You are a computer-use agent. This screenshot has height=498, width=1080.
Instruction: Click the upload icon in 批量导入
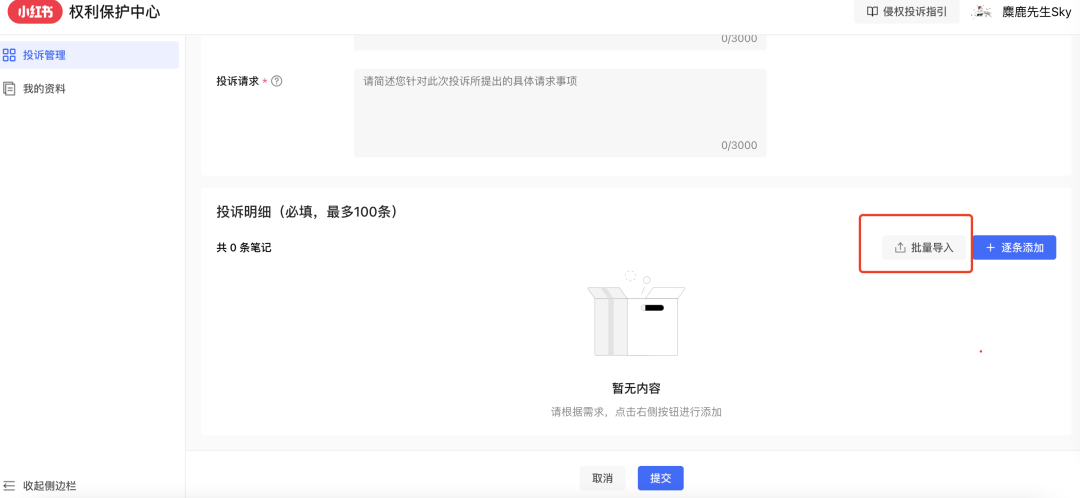[900, 247]
